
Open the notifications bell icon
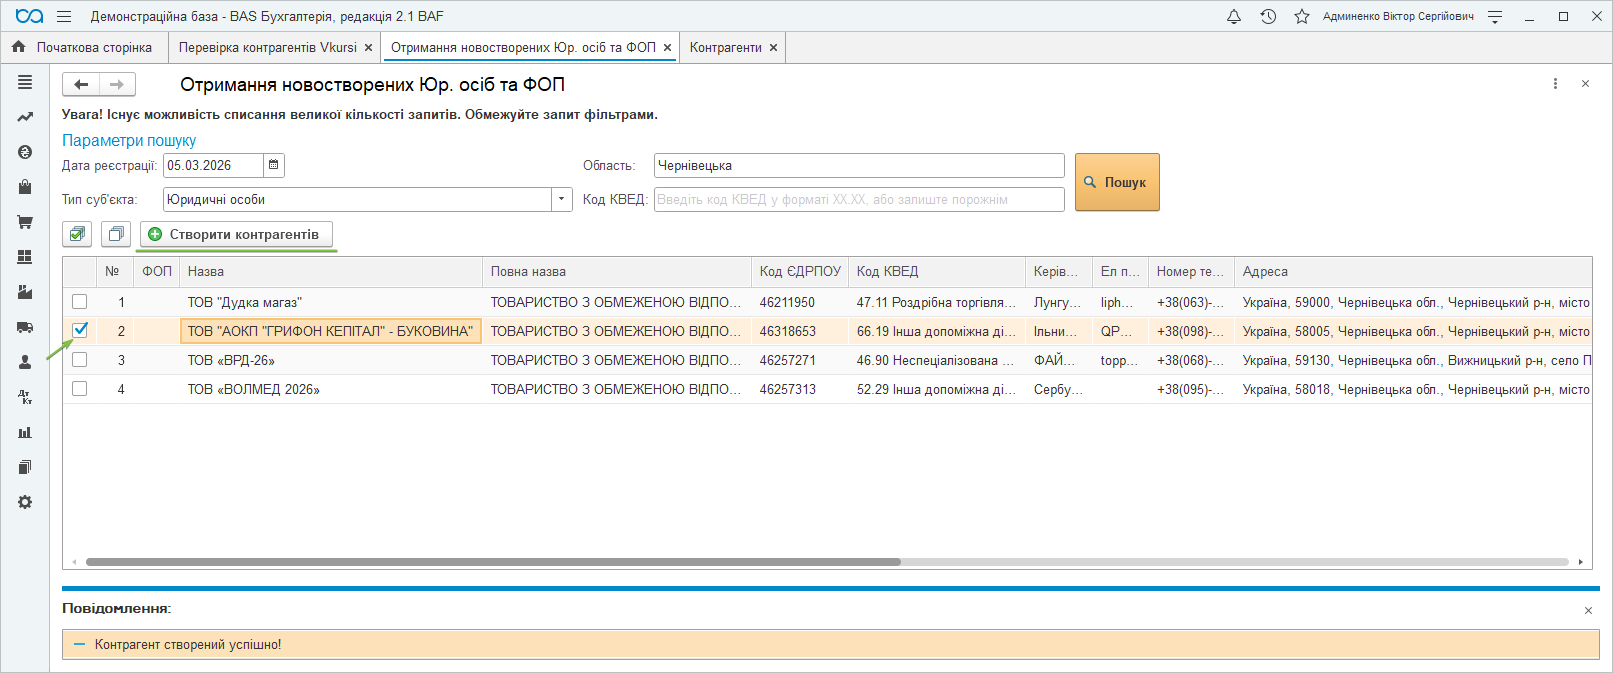tap(1234, 17)
